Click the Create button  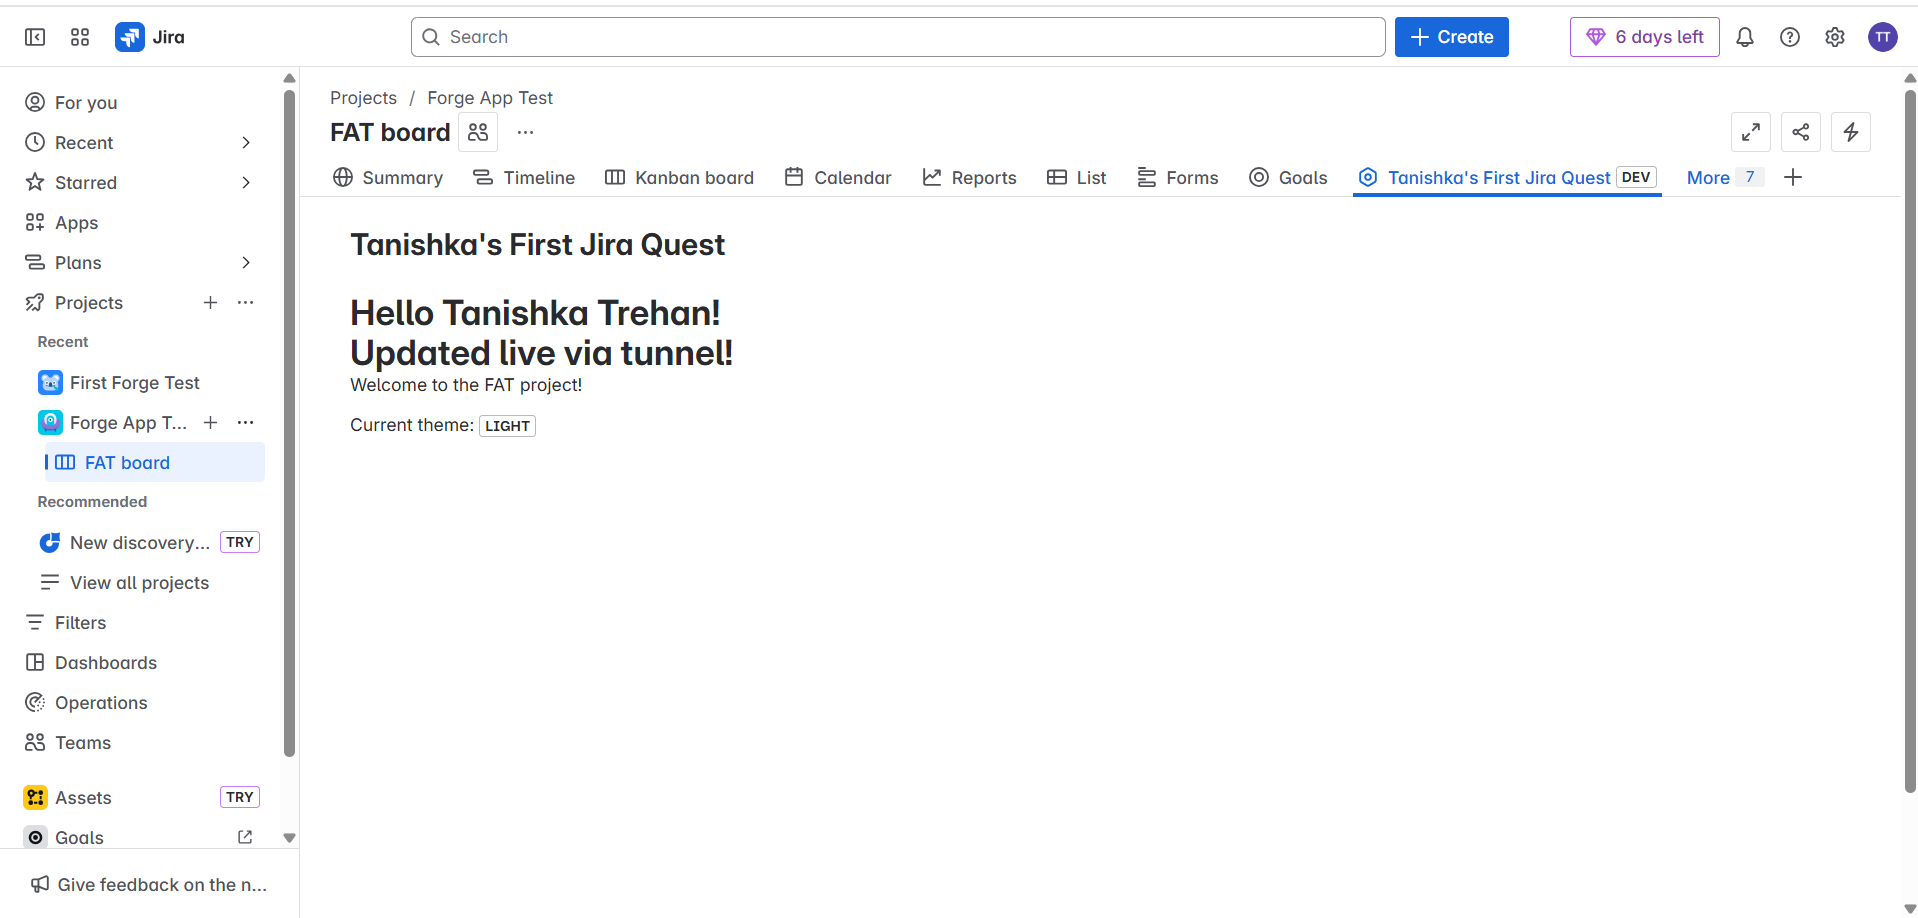pos(1451,37)
